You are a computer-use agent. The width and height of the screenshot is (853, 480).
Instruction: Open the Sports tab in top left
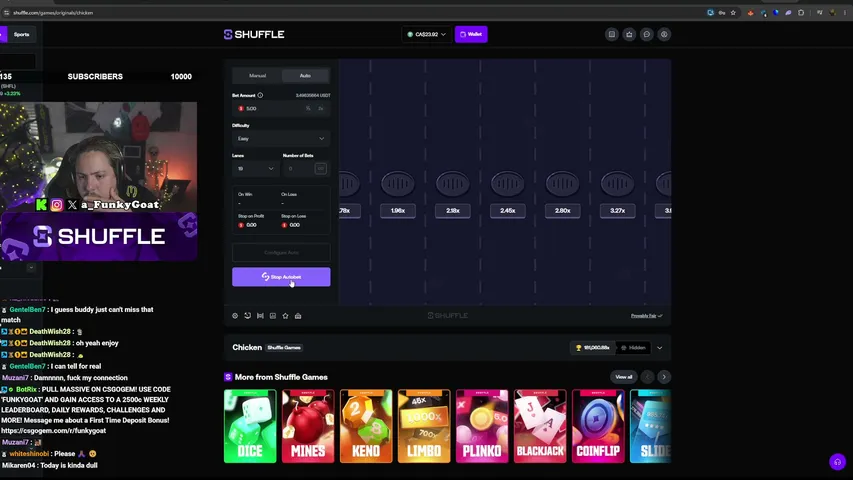[22, 34]
